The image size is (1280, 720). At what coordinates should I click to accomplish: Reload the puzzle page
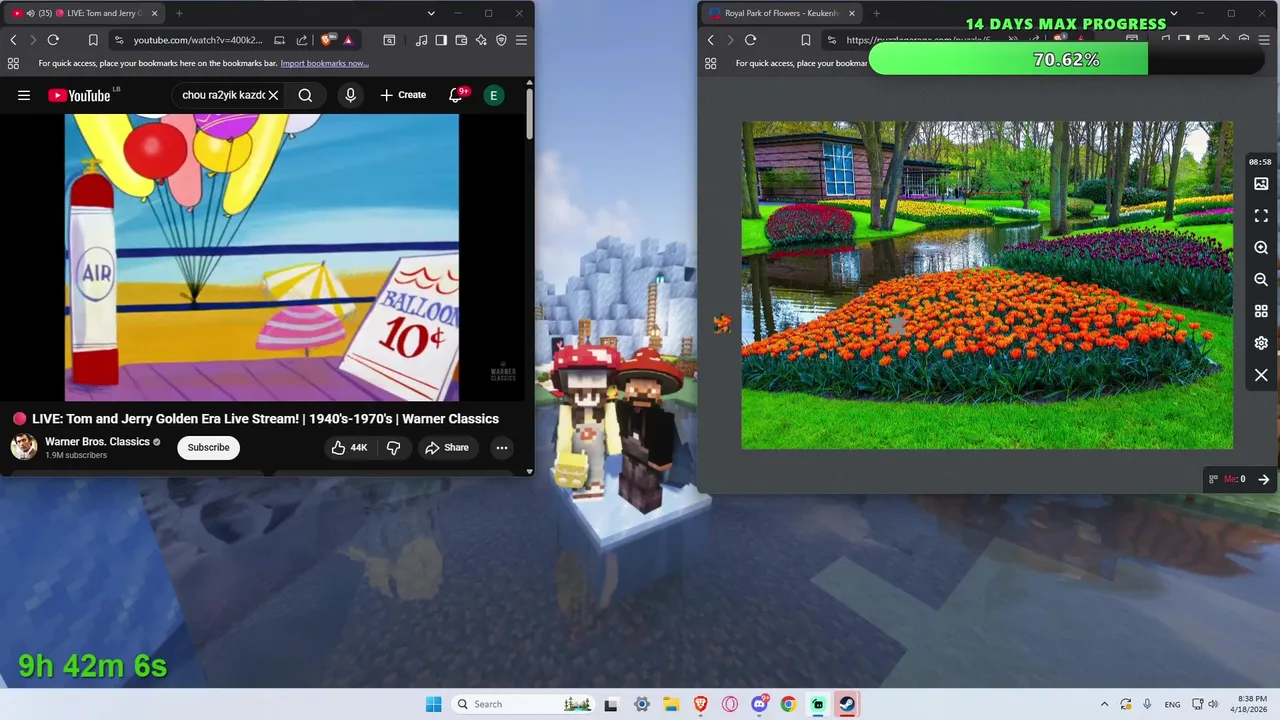[x=750, y=40]
